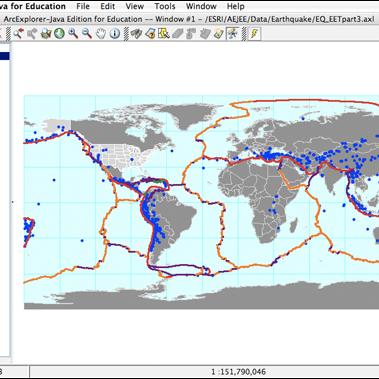Pick the Select Features tool
This screenshot has height=379, width=379.
coord(164,34)
